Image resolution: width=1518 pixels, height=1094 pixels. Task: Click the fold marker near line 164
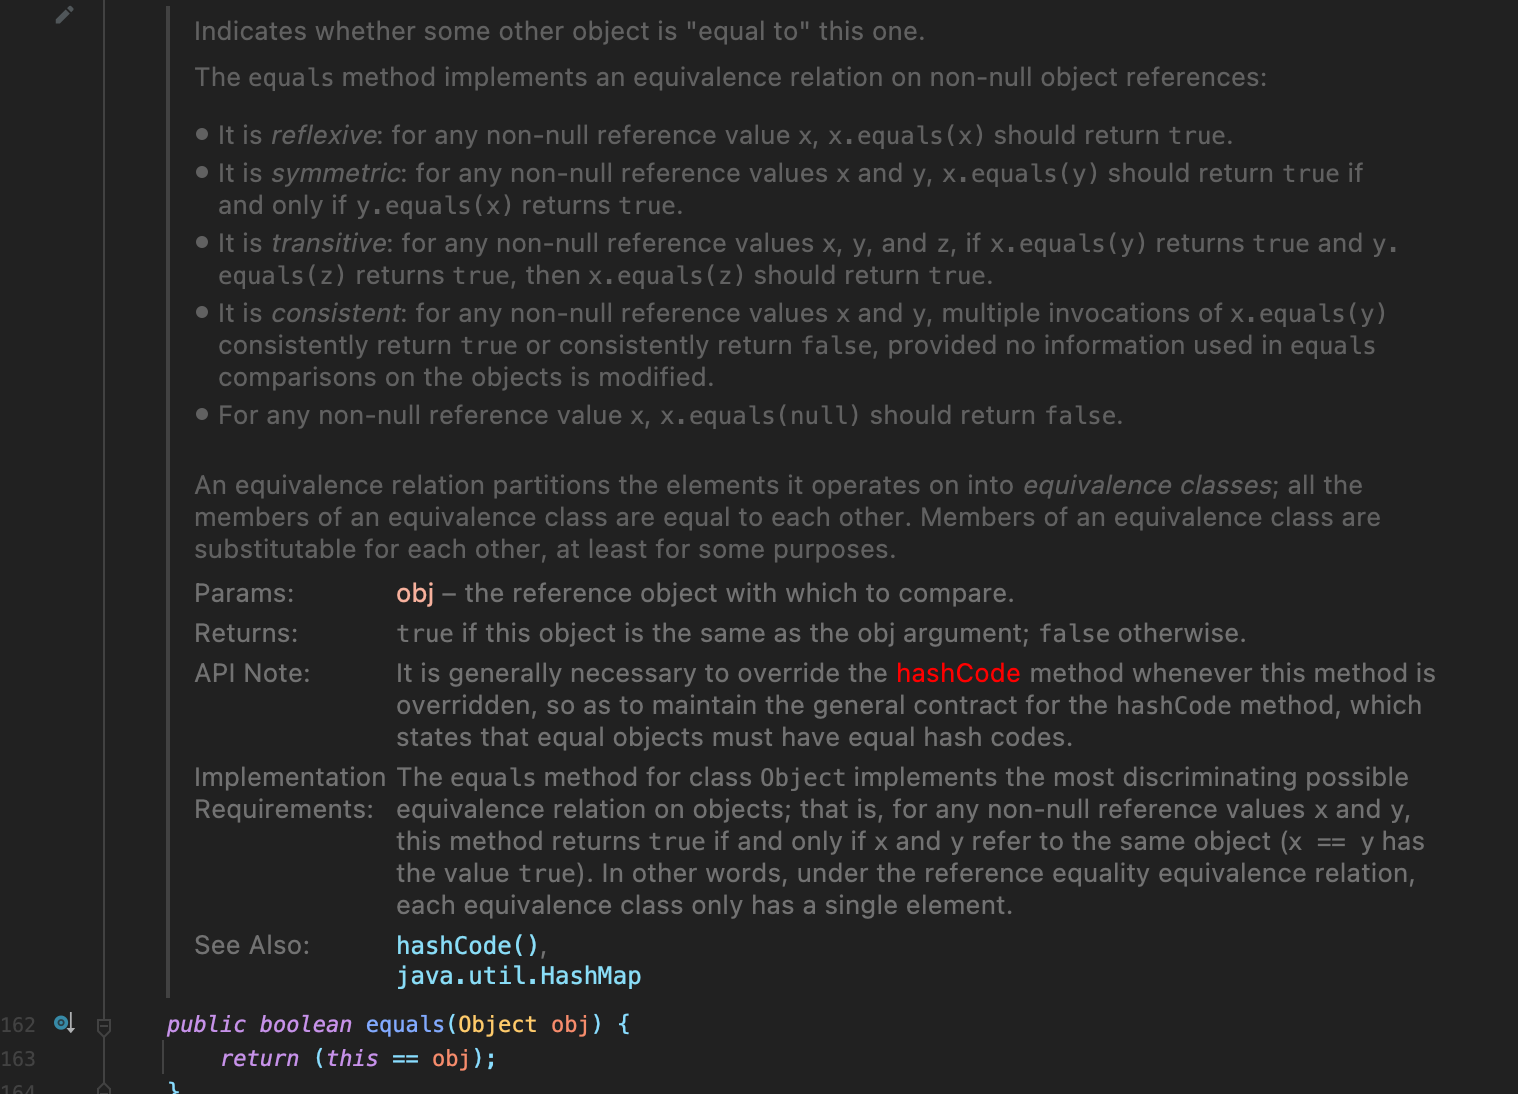[103, 1089]
